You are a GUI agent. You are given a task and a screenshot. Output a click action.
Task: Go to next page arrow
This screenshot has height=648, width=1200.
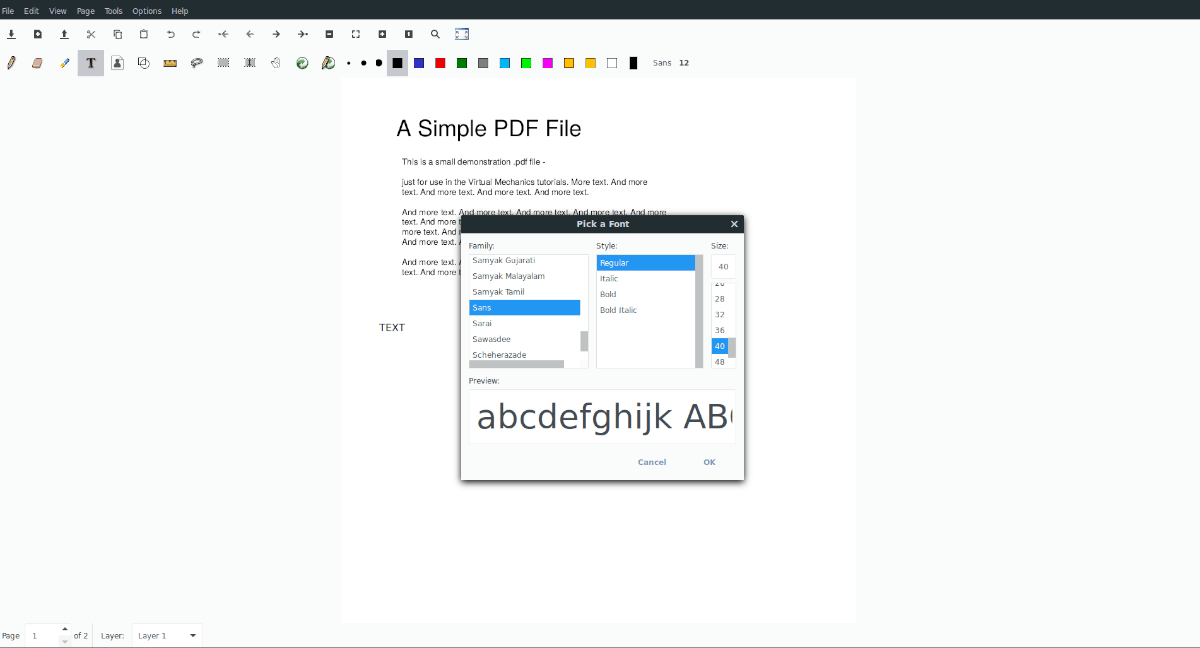[x=276, y=34]
